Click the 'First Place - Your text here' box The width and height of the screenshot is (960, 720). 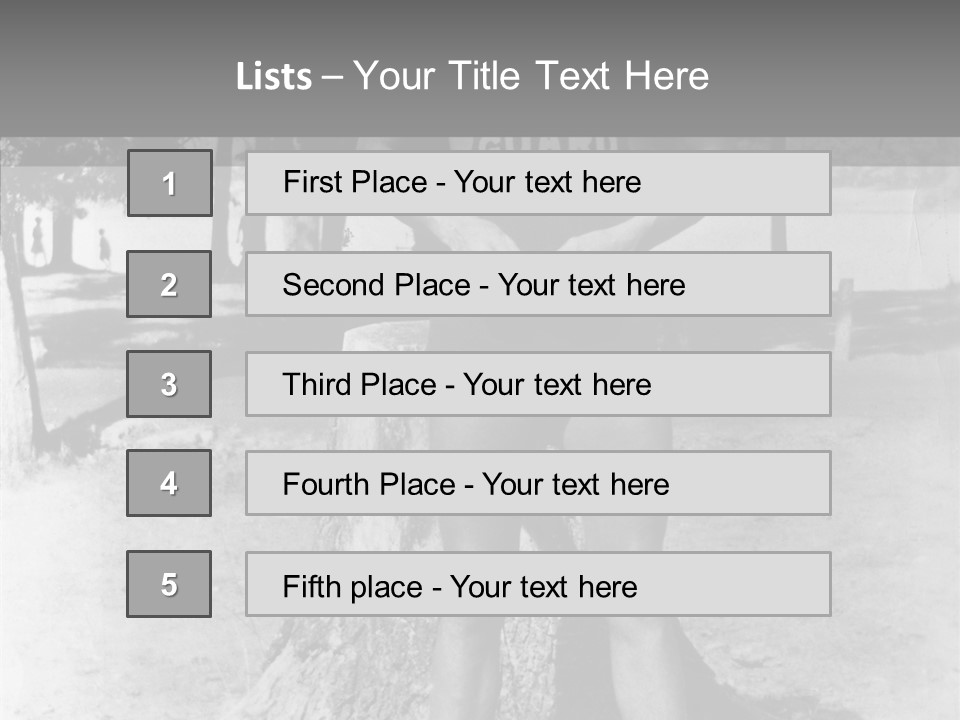point(538,183)
